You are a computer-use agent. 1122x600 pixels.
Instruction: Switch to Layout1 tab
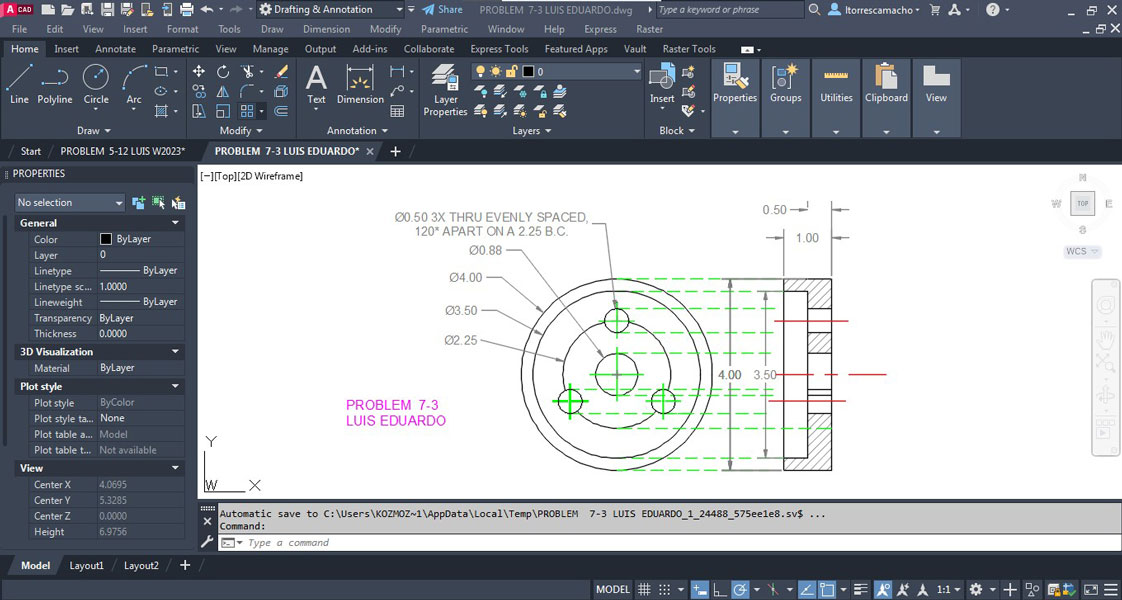(x=86, y=566)
